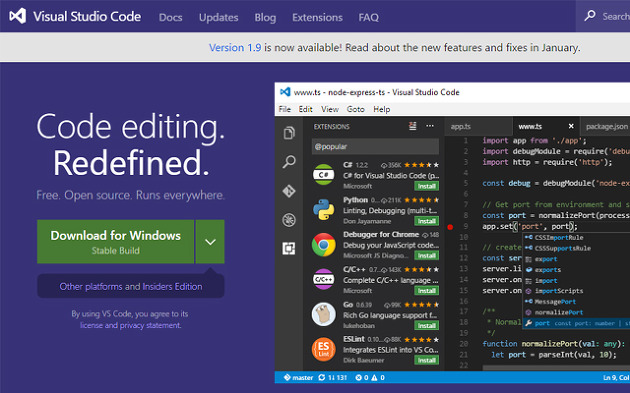Select highlighted port const suggestion

576,323
